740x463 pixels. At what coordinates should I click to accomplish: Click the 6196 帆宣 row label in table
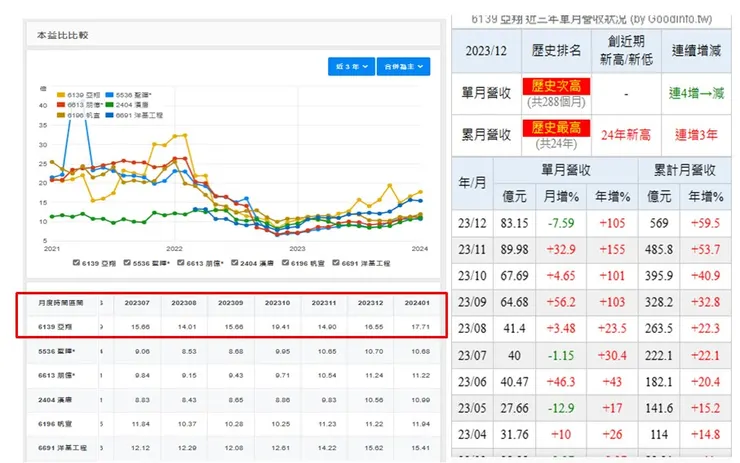tap(55, 424)
